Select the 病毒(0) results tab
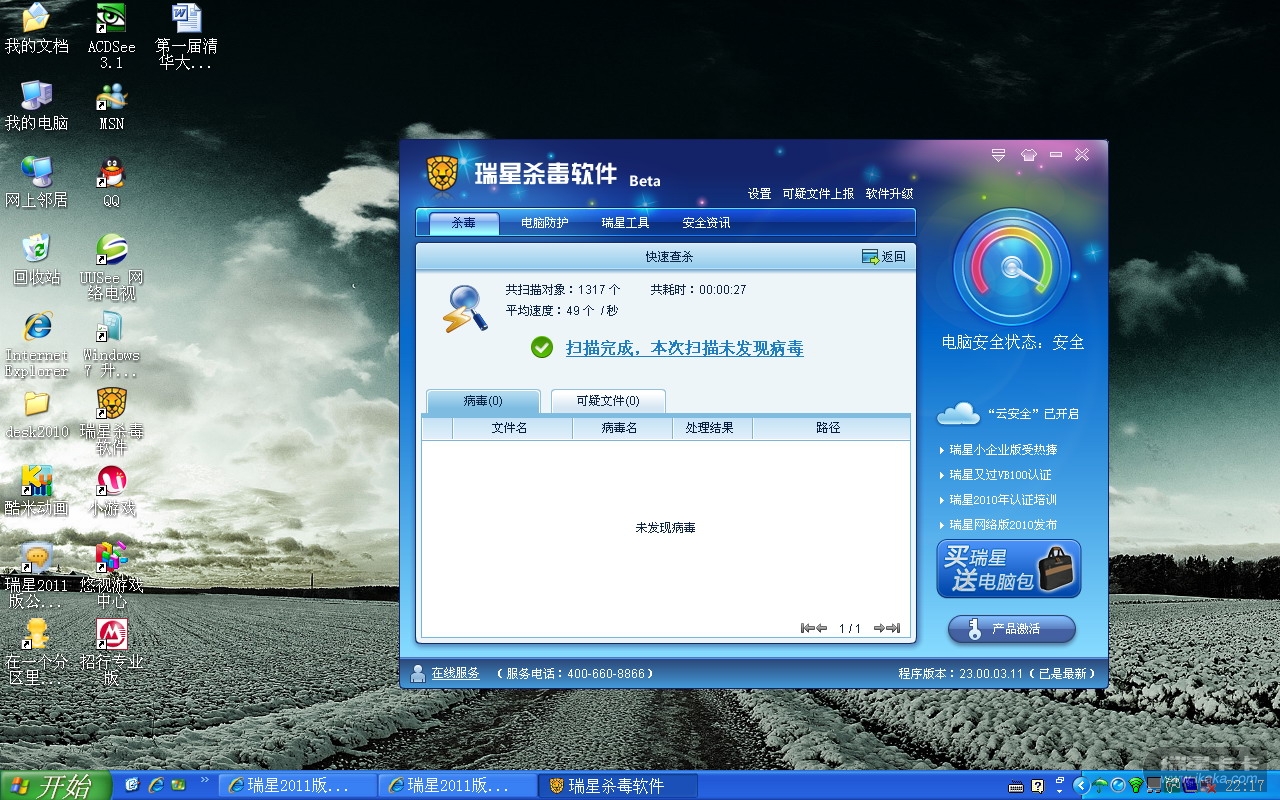The width and height of the screenshot is (1280, 800). (483, 401)
